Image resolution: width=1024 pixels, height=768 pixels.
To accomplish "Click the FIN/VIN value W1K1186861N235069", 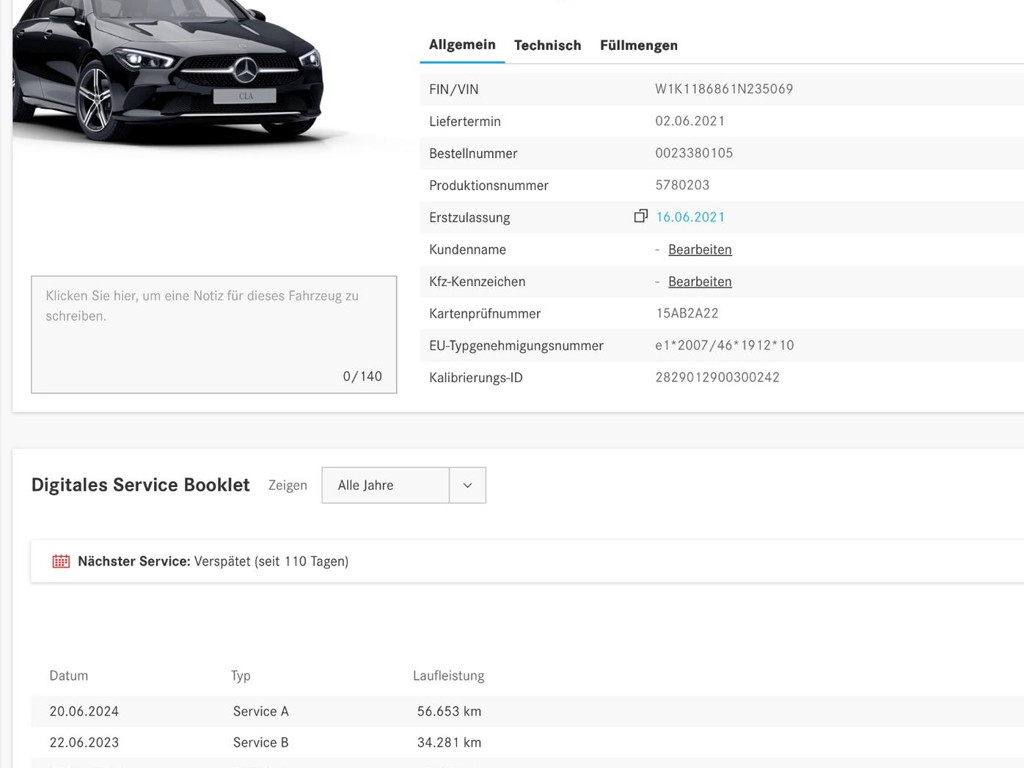I will (723, 89).
